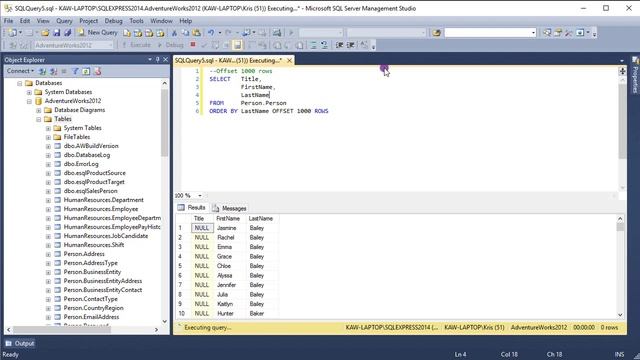640x360 pixels.
Task: Click the Properties Window toolbar icon
Action: click(558, 33)
